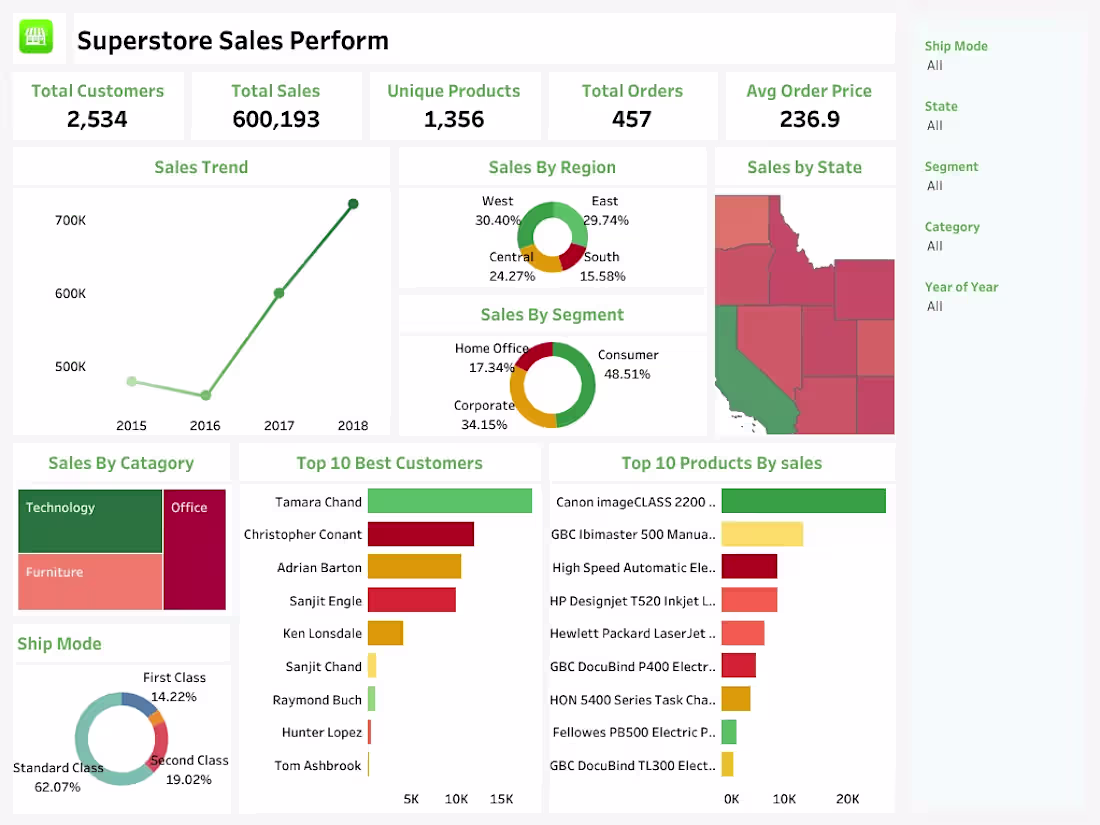
Task: Click the green storefront logo icon
Action: tap(38, 38)
